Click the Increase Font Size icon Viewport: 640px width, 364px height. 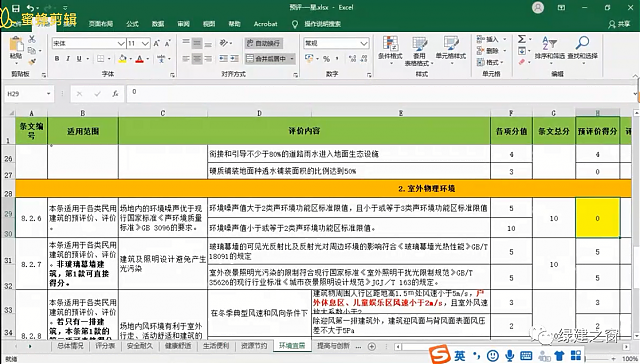[156, 43]
